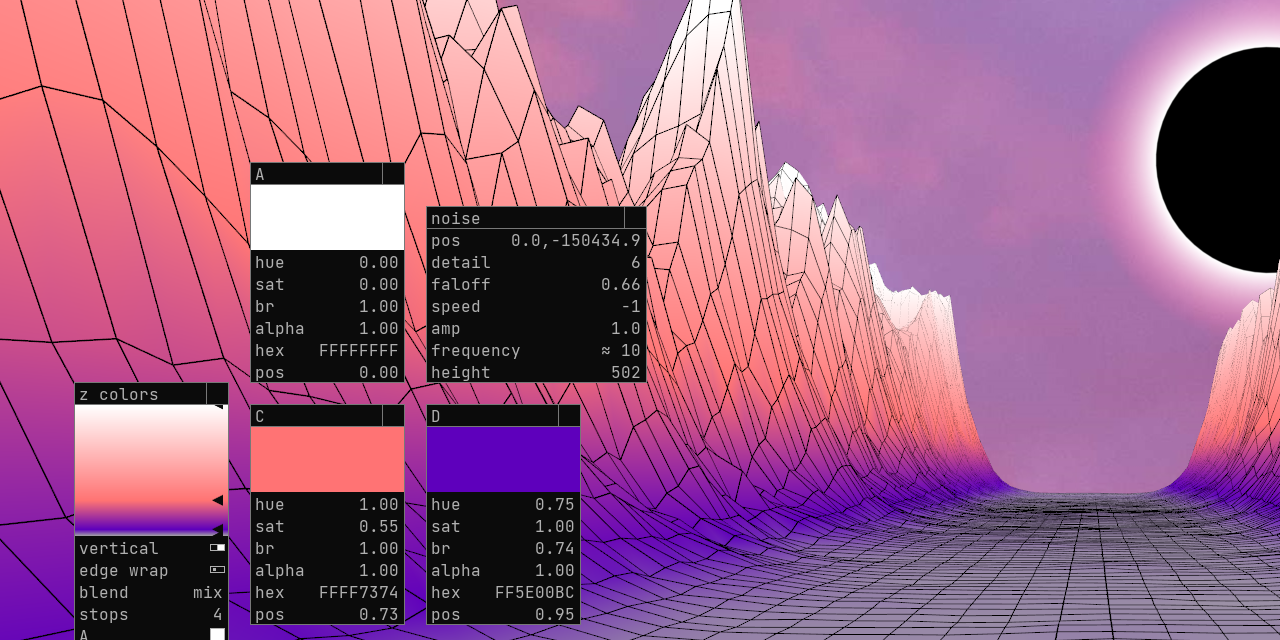Viewport: 1280px width, 640px height.
Task: Click the z colors panel header corner box
Action: tap(217, 394)
